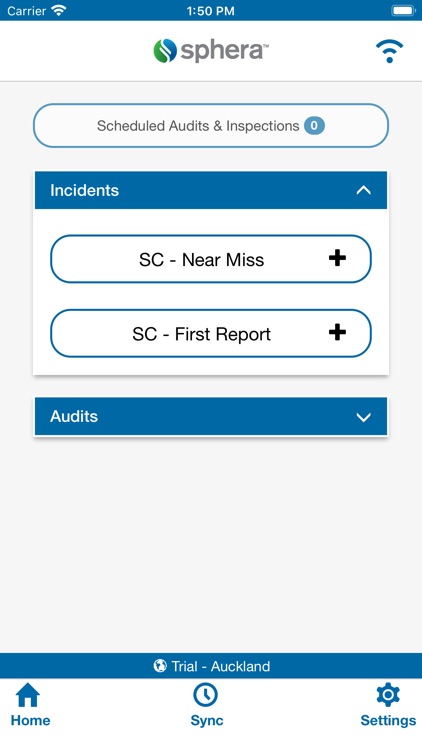Image resolution: width=422 pixels, height=750 pixels.
Task: Tap the Home house icon
Action: [28, 695]
